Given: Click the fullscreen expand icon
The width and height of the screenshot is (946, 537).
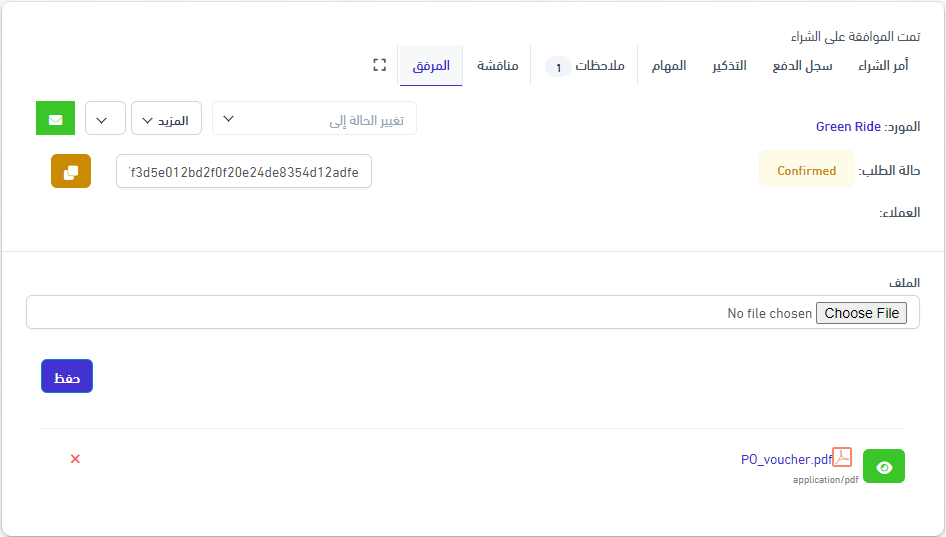Looking at the screenshot, I should coord(379,65).
